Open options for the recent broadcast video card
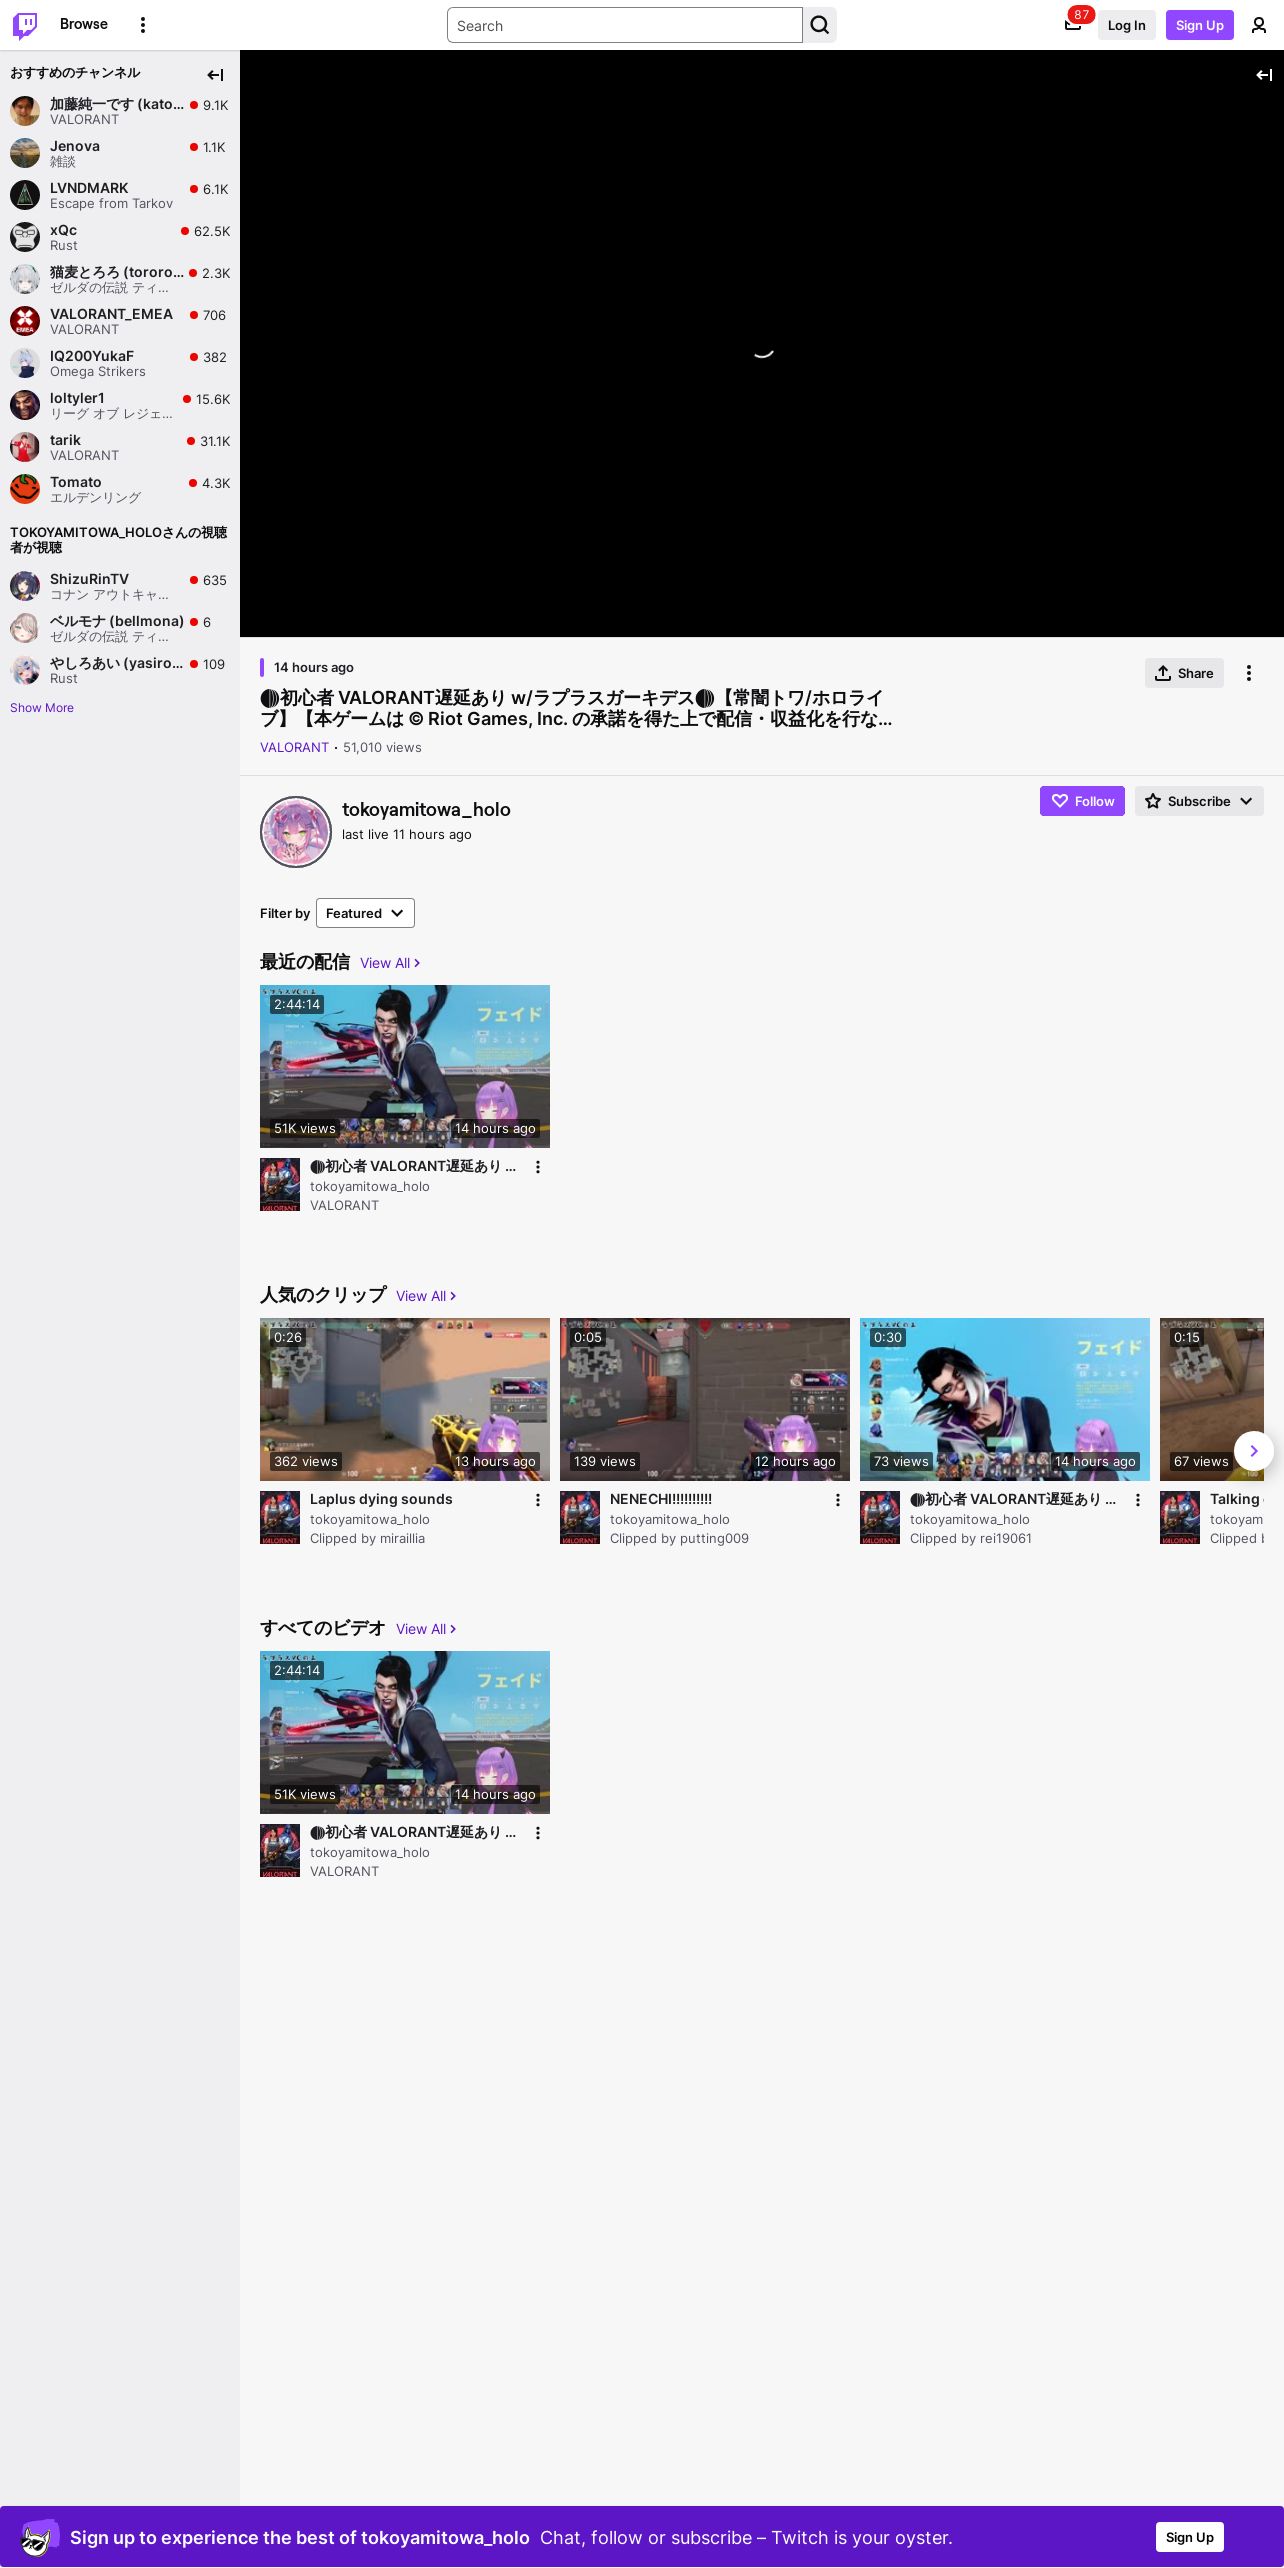1284x2568 pixels. [x=538, y=1167]
